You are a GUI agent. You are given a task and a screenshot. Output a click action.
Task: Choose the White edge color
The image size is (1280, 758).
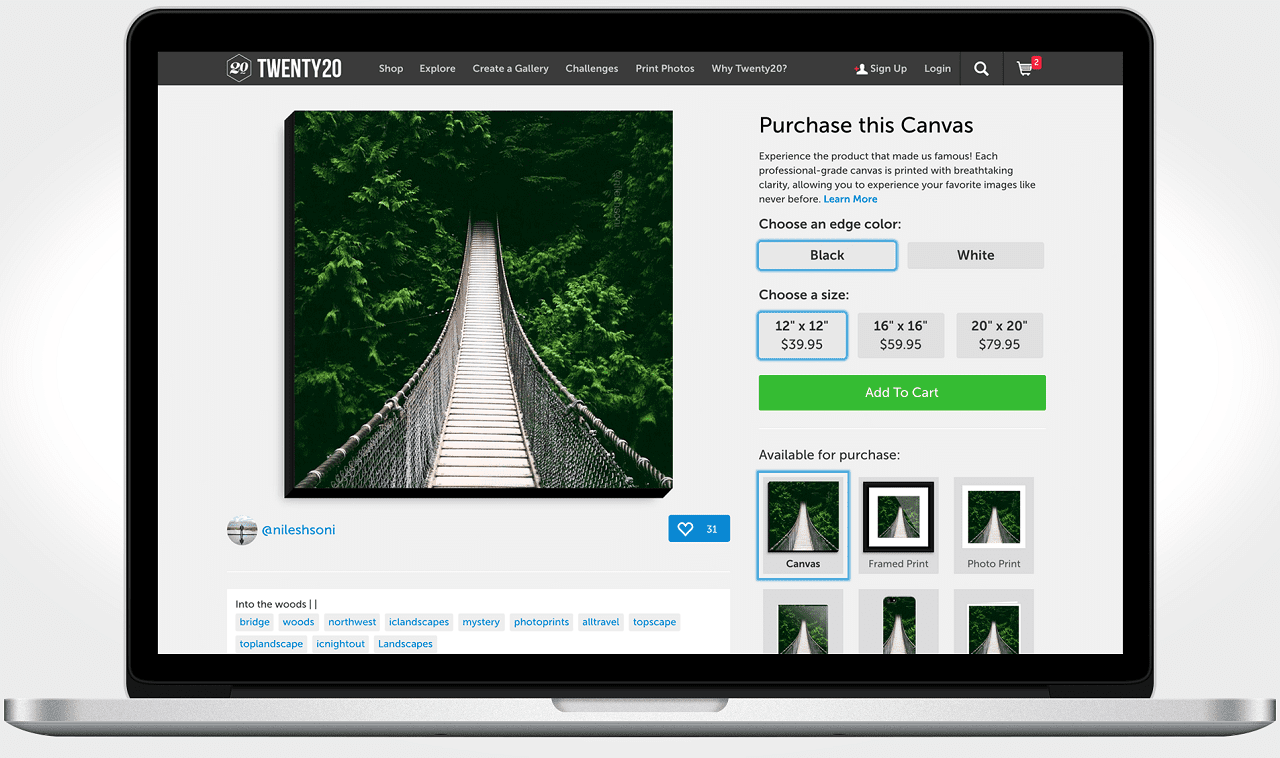pyautogui.click(x=975, y=255)
